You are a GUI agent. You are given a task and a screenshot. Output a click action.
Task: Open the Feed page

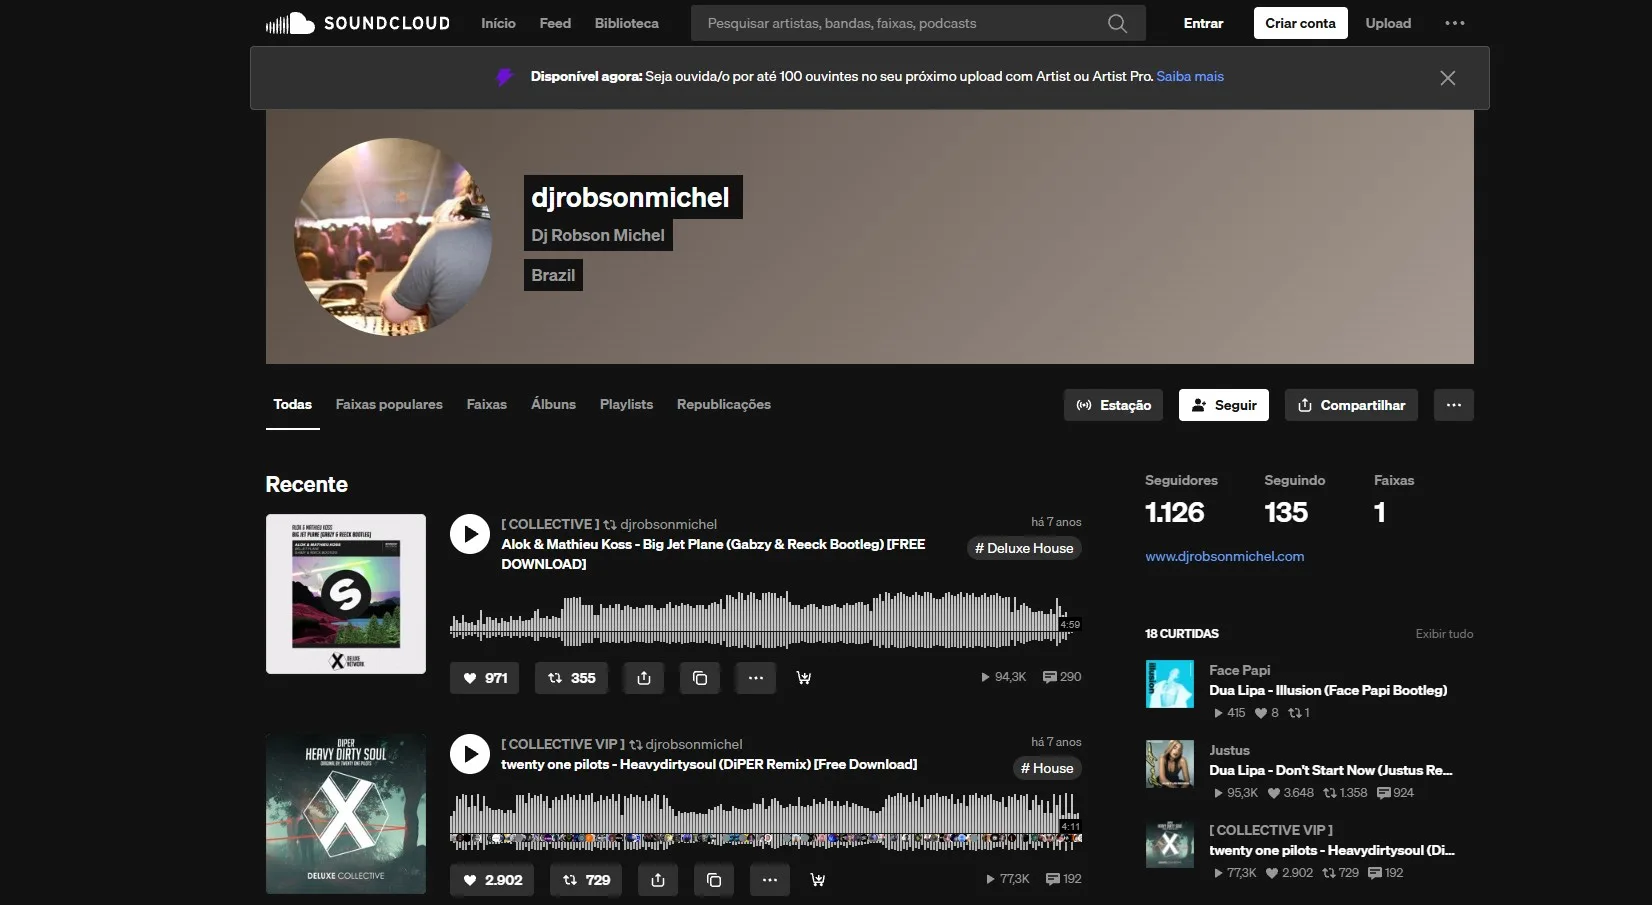(x=555, y=23)
